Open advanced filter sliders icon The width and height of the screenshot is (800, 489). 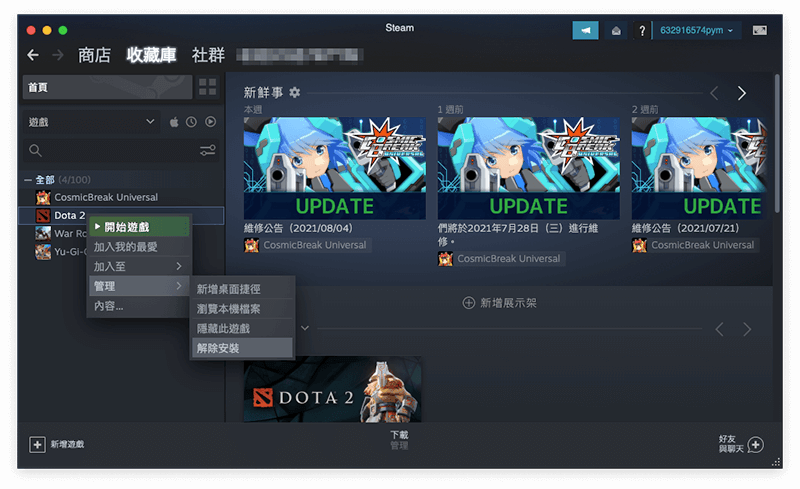(x=207, y=150)
